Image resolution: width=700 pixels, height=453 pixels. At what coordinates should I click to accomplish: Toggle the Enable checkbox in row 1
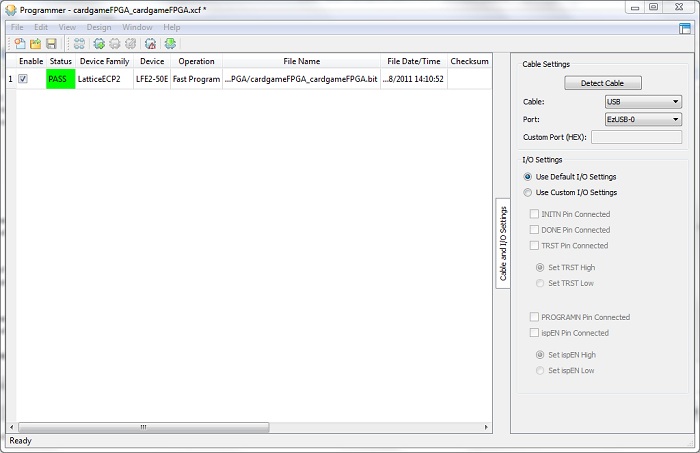(x=23, y=79)
